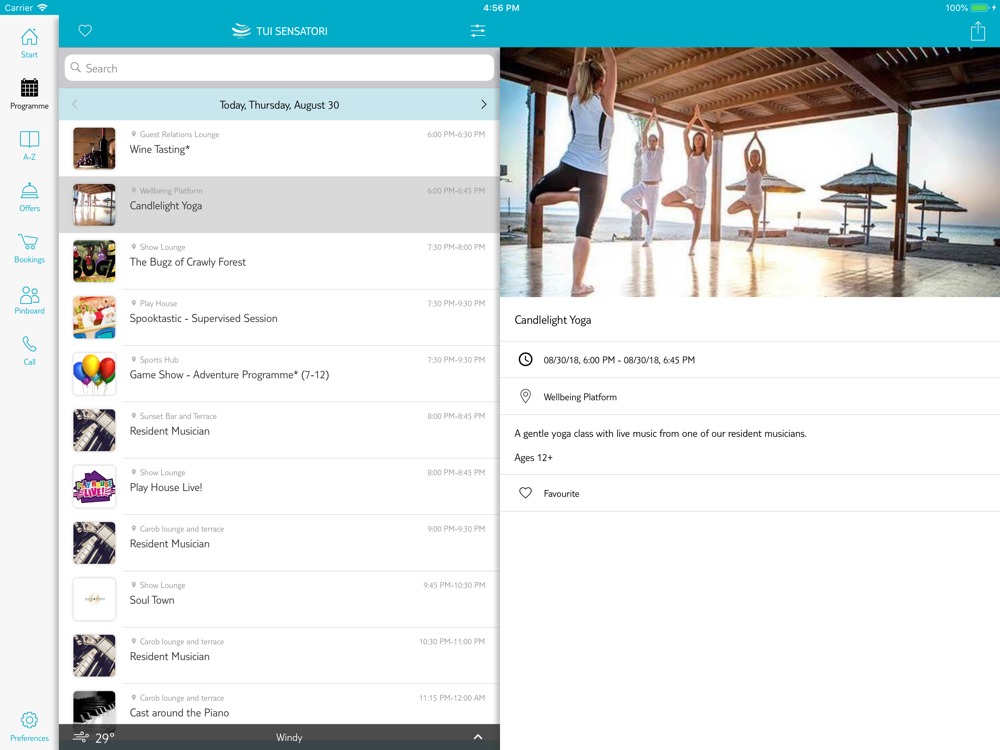Go to previous day arrow
Screen dimensions: 1000x750
(x=75, y=104)
